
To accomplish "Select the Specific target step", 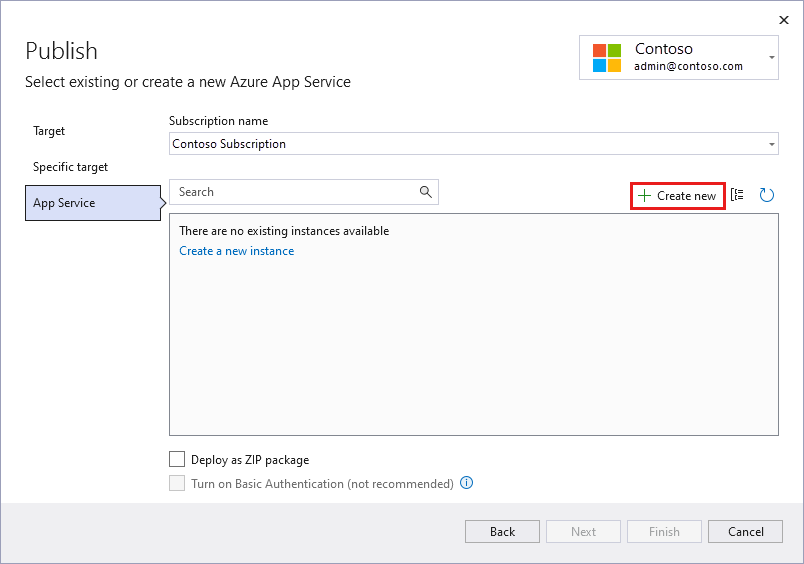I will (x=70, y=167).
